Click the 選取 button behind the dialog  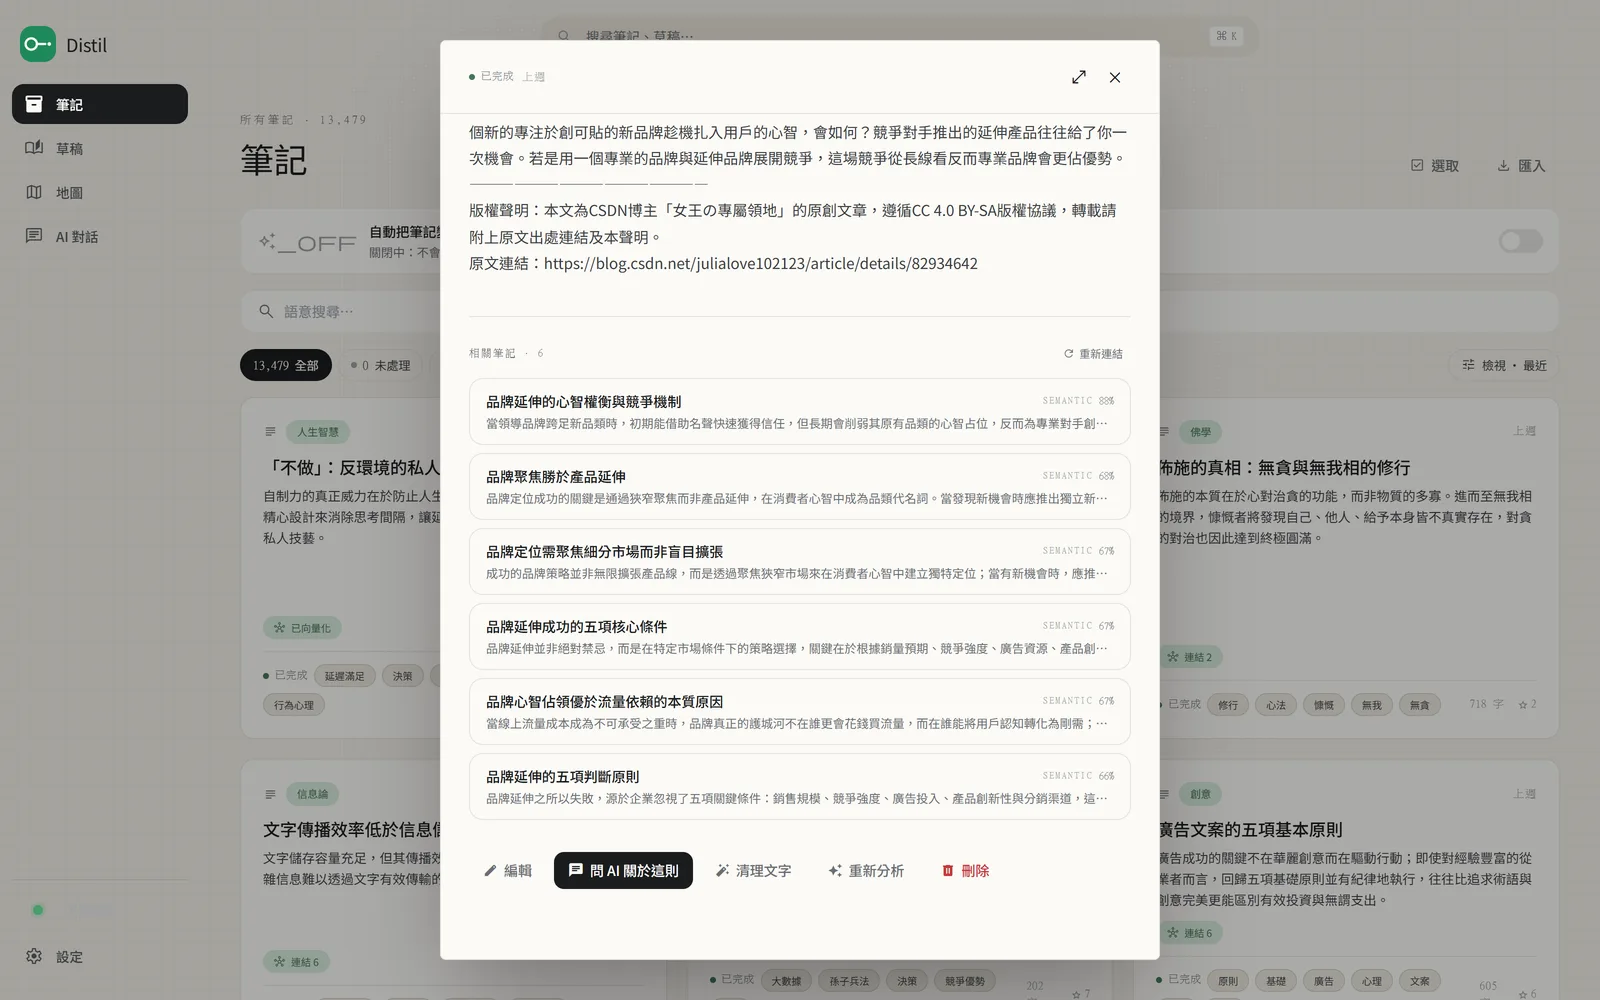point(1435,166)
